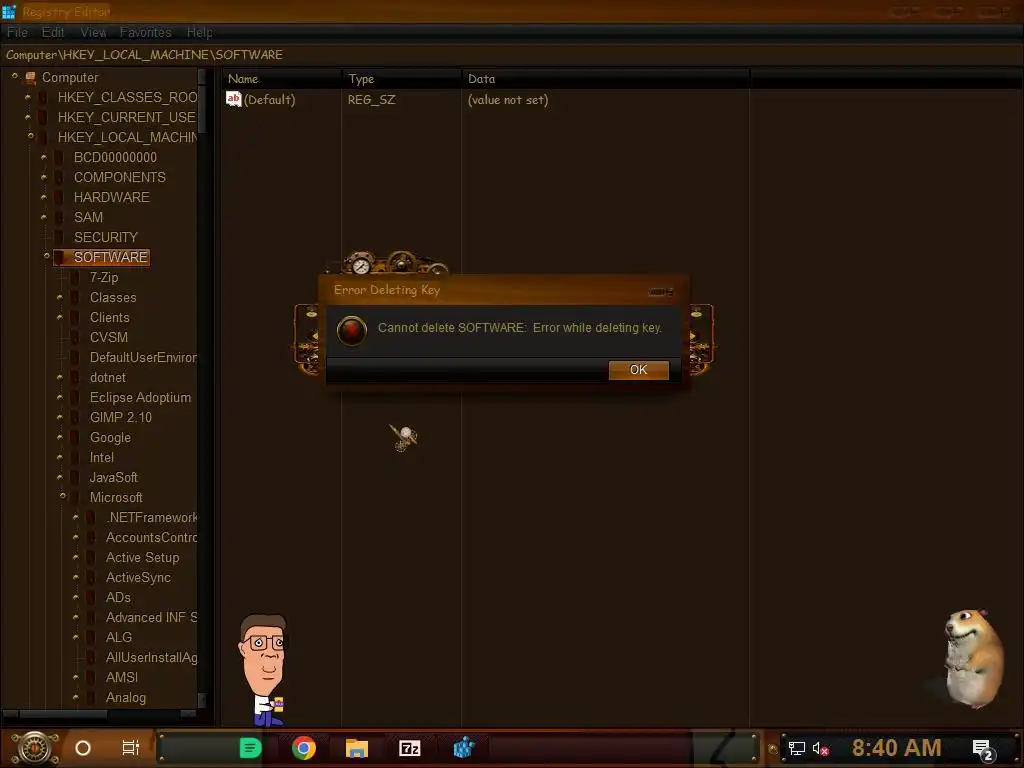Viewport: 1024px width, 768px height.
Task: Click OK in the Error Deleting Key dialog
Action: [x=638, y=370]
